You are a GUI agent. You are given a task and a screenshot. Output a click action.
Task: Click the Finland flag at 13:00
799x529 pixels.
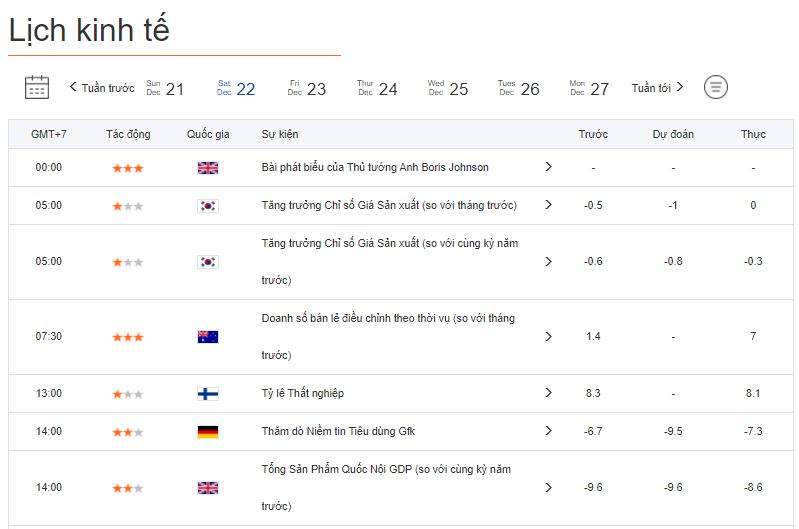pyautogui.click(x=208, y=394)
